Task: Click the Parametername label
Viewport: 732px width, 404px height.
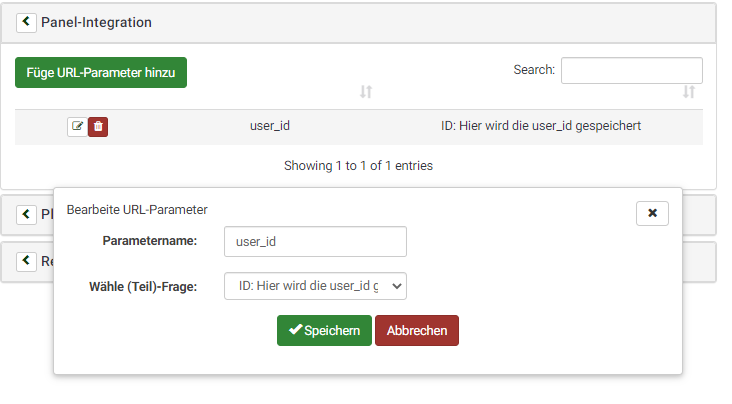Action: (150, 241)
